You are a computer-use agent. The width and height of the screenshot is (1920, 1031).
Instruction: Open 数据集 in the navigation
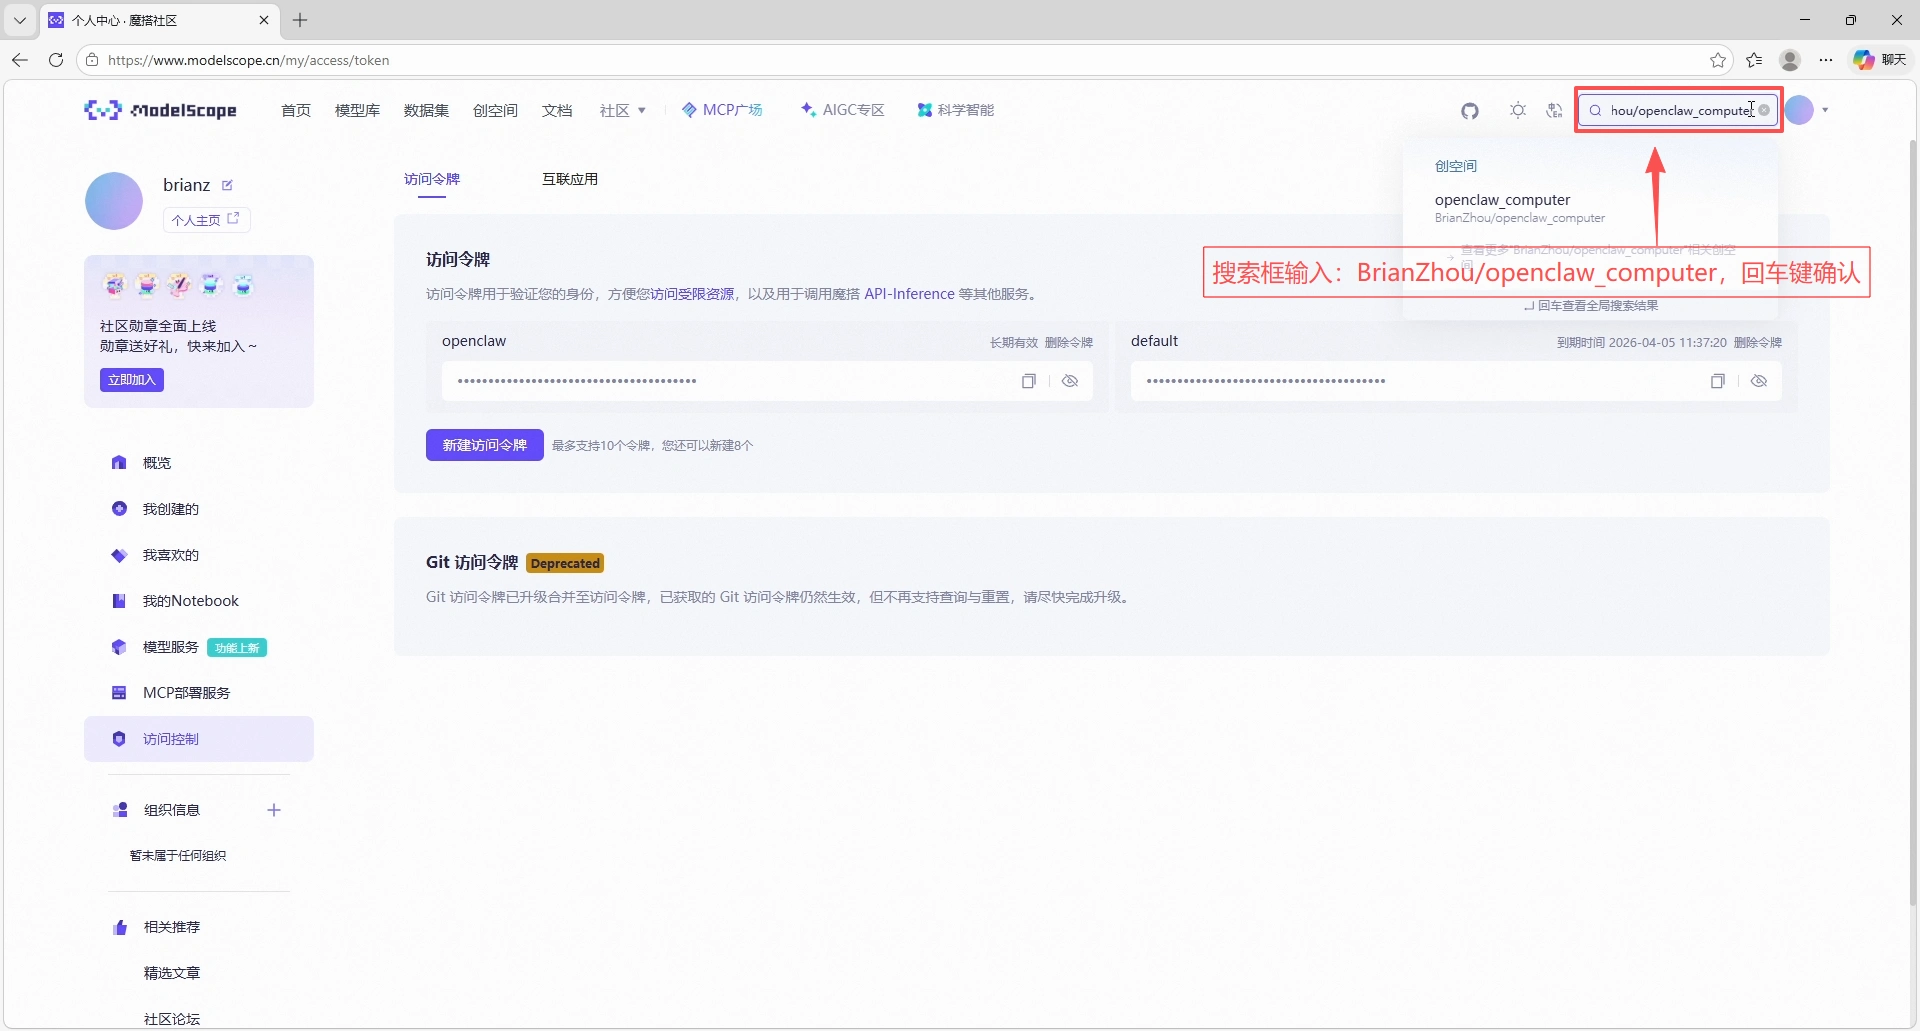pyautogui.click(x=426, y=111)
